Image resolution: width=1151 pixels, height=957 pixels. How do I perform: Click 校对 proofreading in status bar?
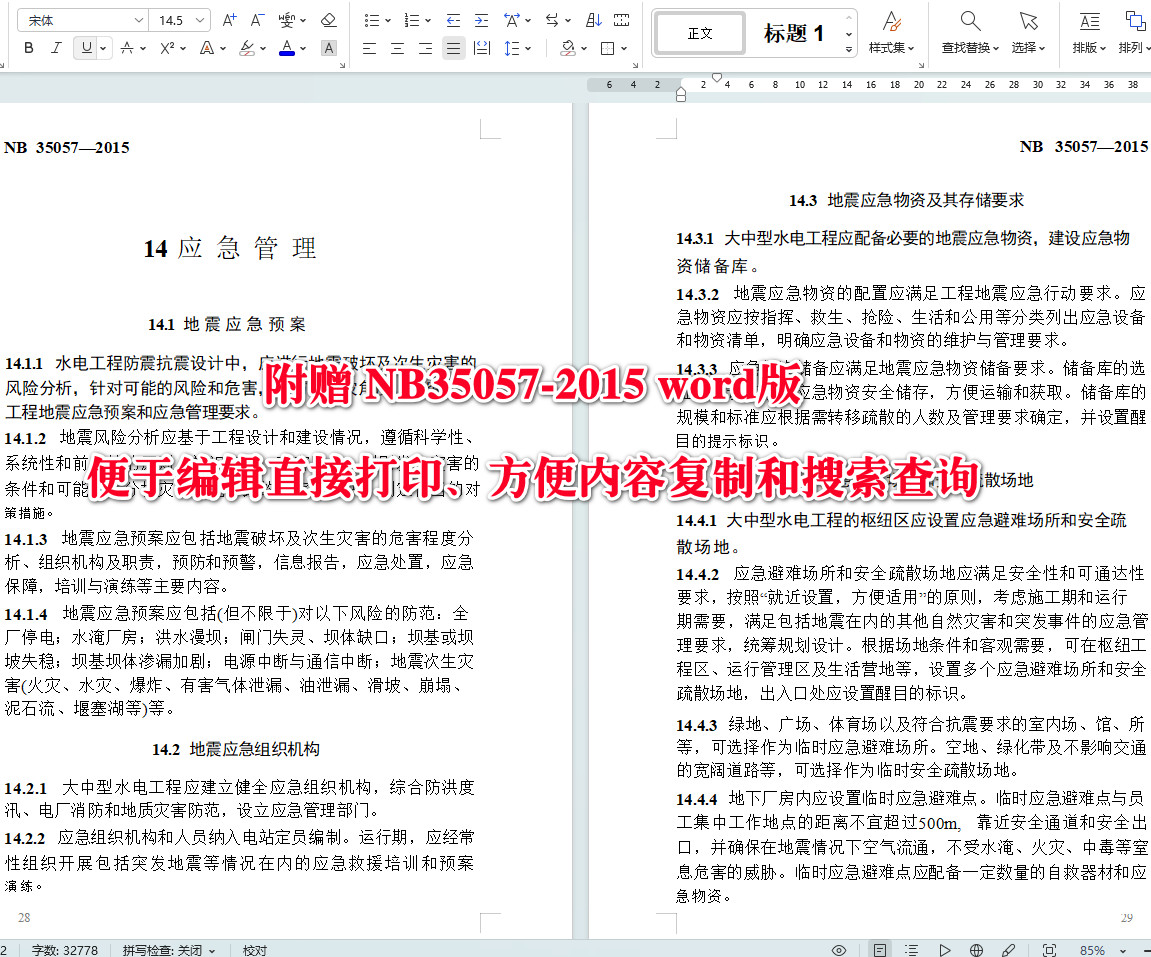point(255,950)
